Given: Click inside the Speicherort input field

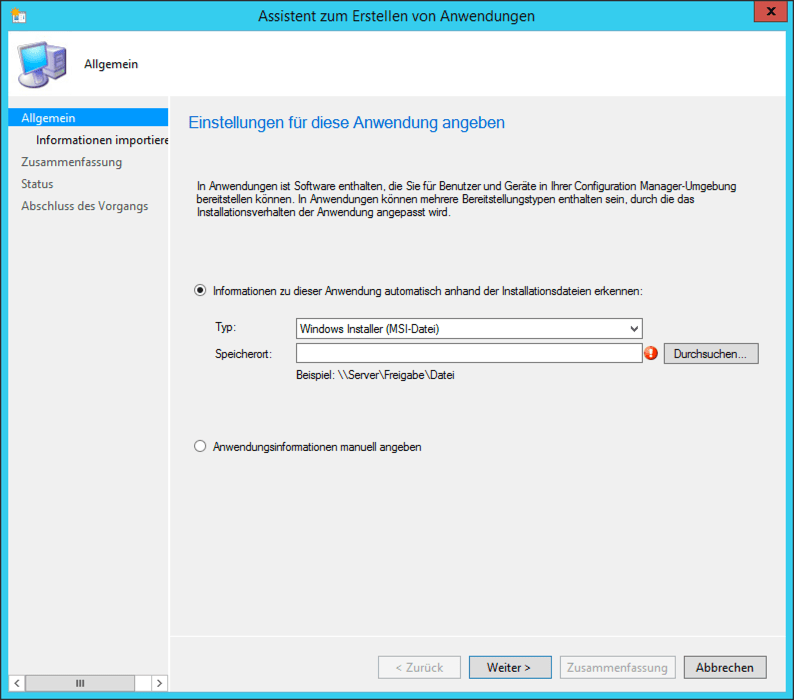Looking at the screenshot, I should tap(469, 354).
